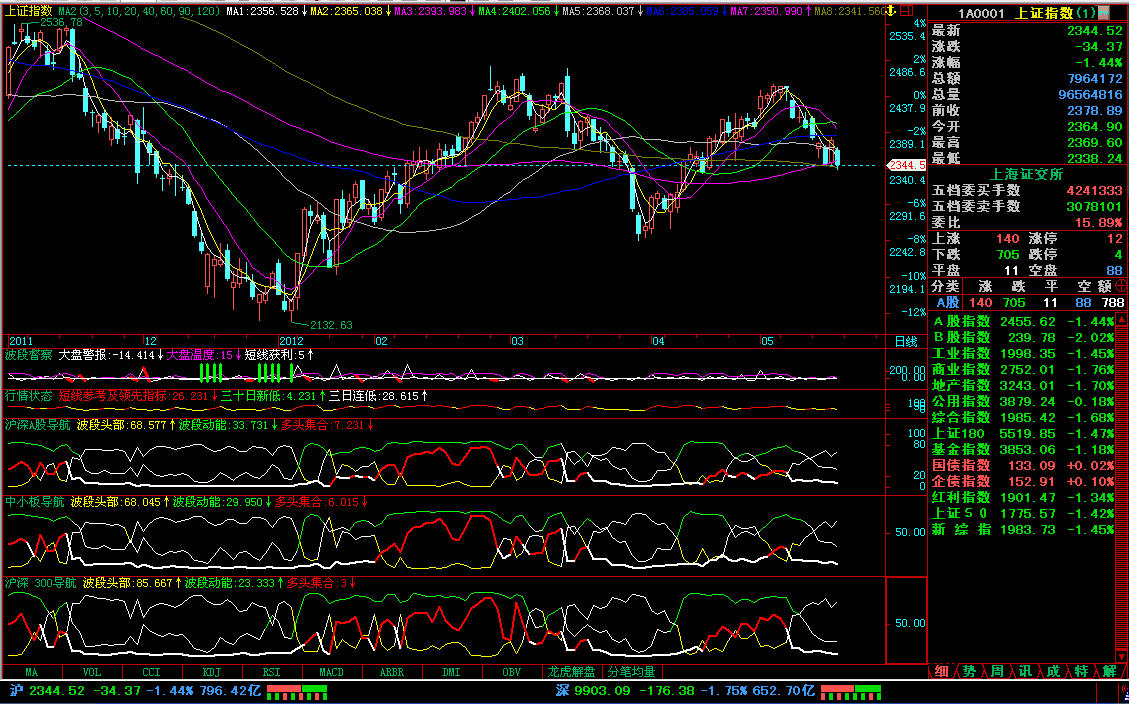Click the 沪 Shanghai index status readout

[133, 691]
